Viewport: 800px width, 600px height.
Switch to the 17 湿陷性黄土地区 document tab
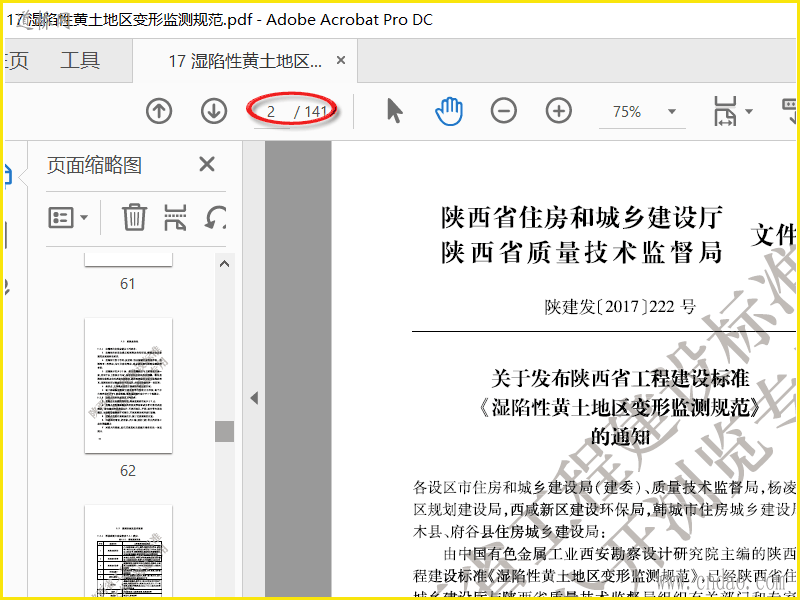245,61
